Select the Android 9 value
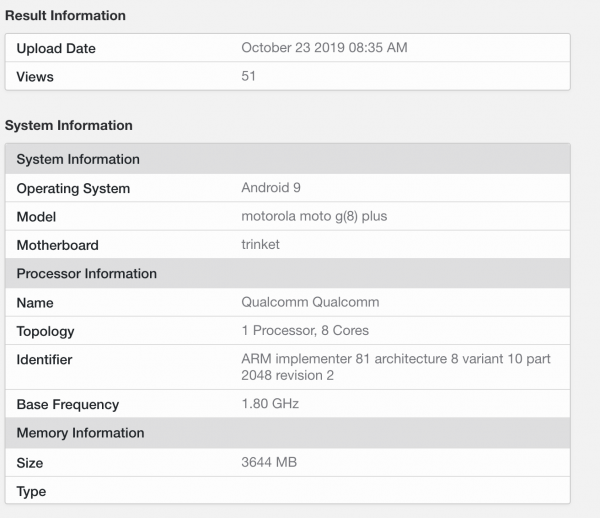The width and height of the screenshot is (600, 518). [x=273, y=188]
